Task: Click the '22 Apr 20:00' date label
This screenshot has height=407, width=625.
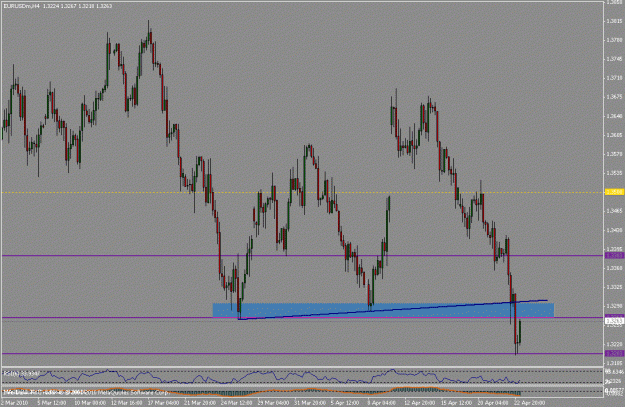Action: [x=531, y=403]
